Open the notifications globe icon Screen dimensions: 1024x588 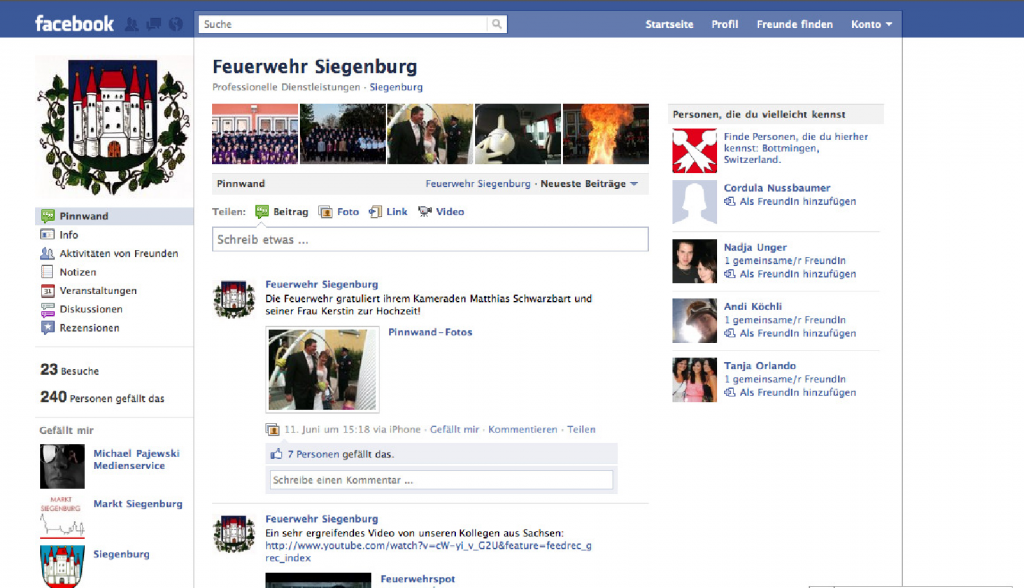click(176, 24)
